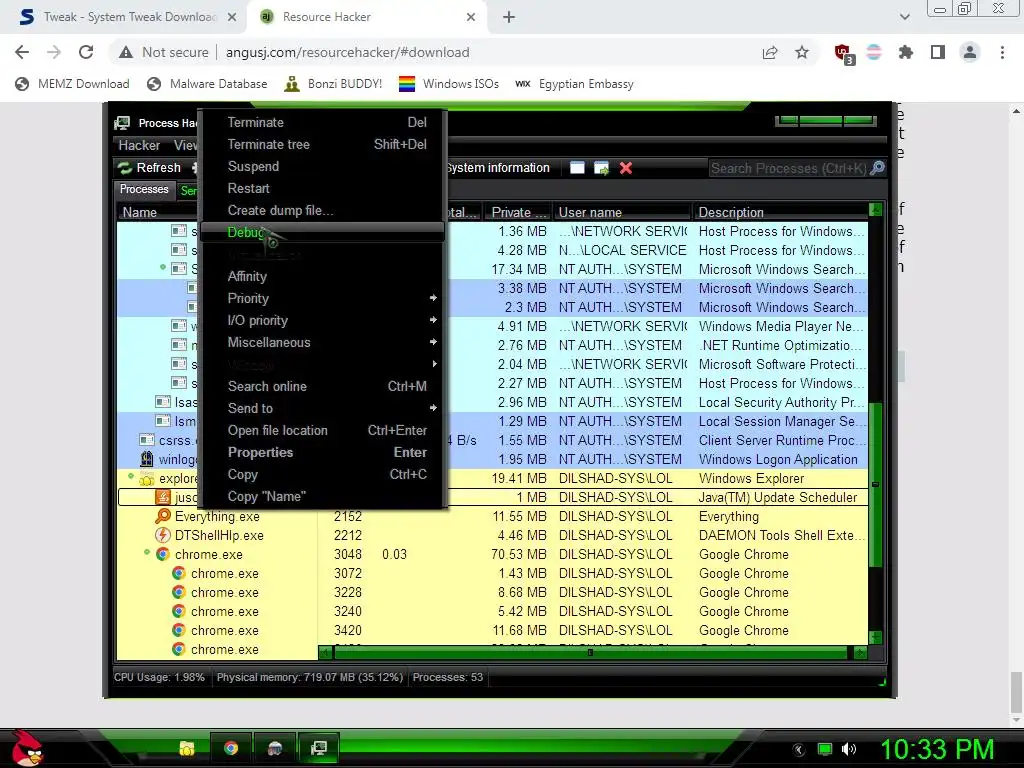Open the Chrome tab search chevron
Viewport: 1024px width, 768px height.
click(904, 17)
